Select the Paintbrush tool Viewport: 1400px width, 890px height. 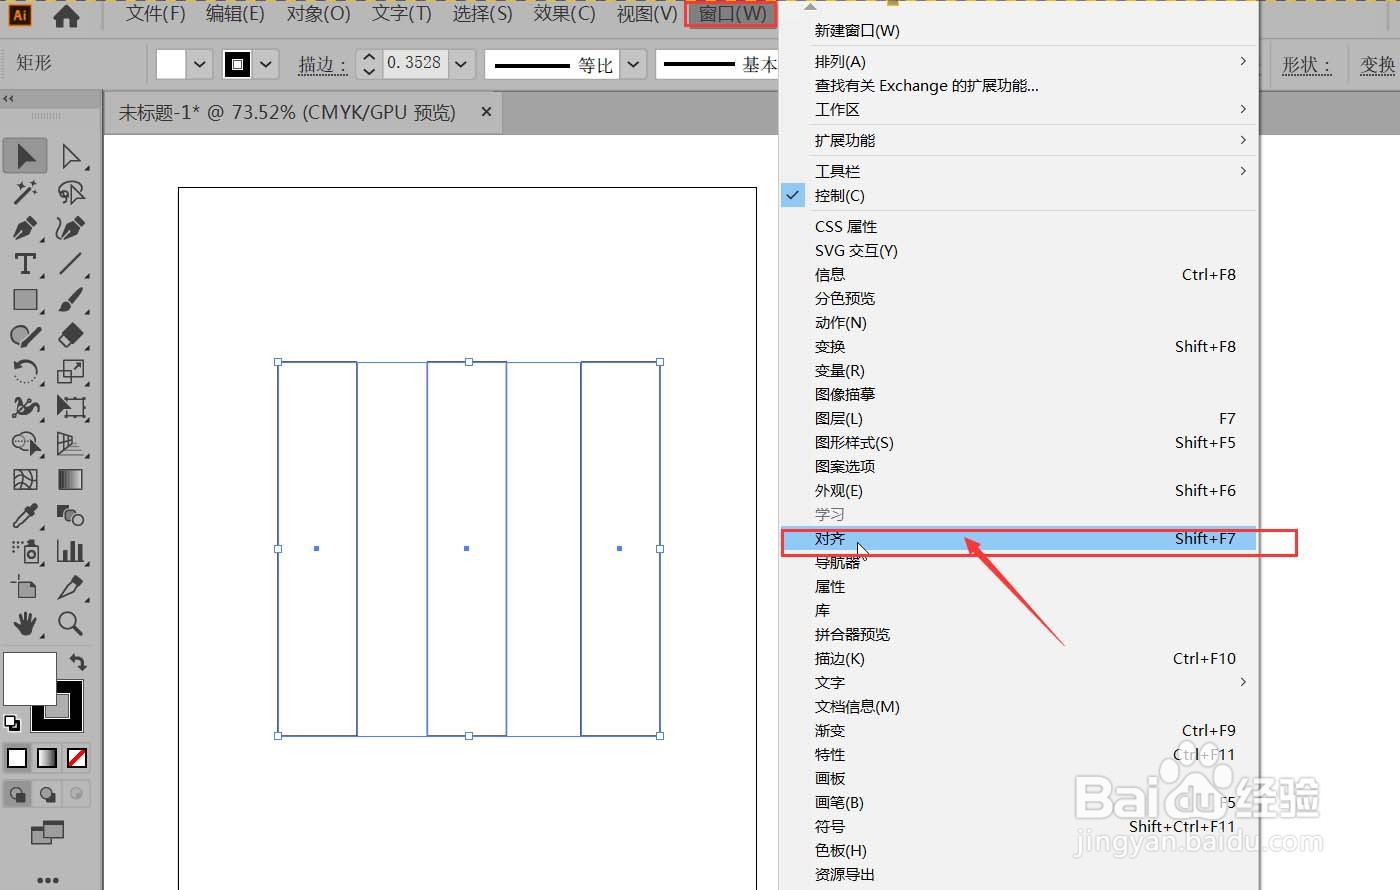point(70,300)
